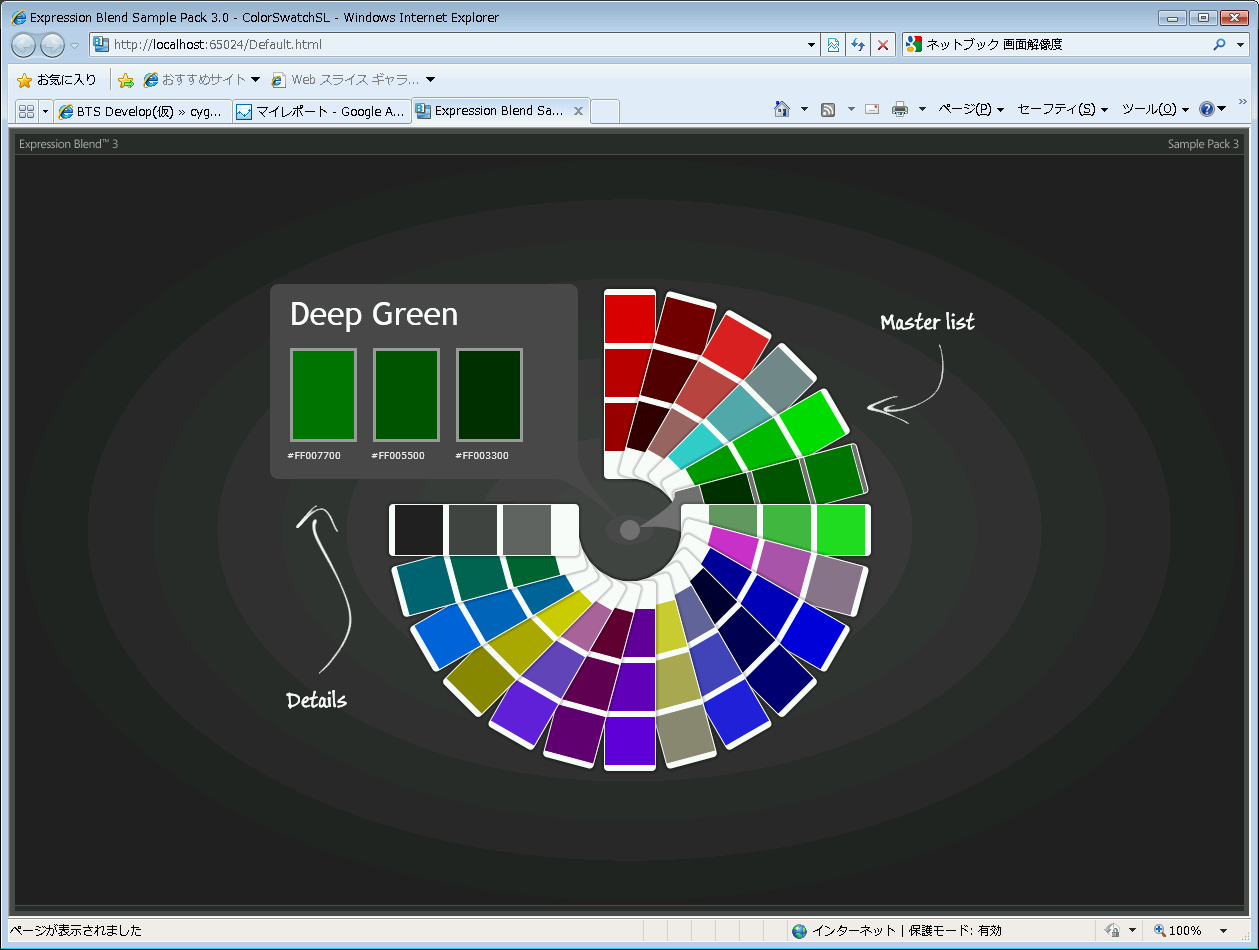The image size is (1259, 950).
Task: Click the Refresh page icon
Action: point(858,45)
